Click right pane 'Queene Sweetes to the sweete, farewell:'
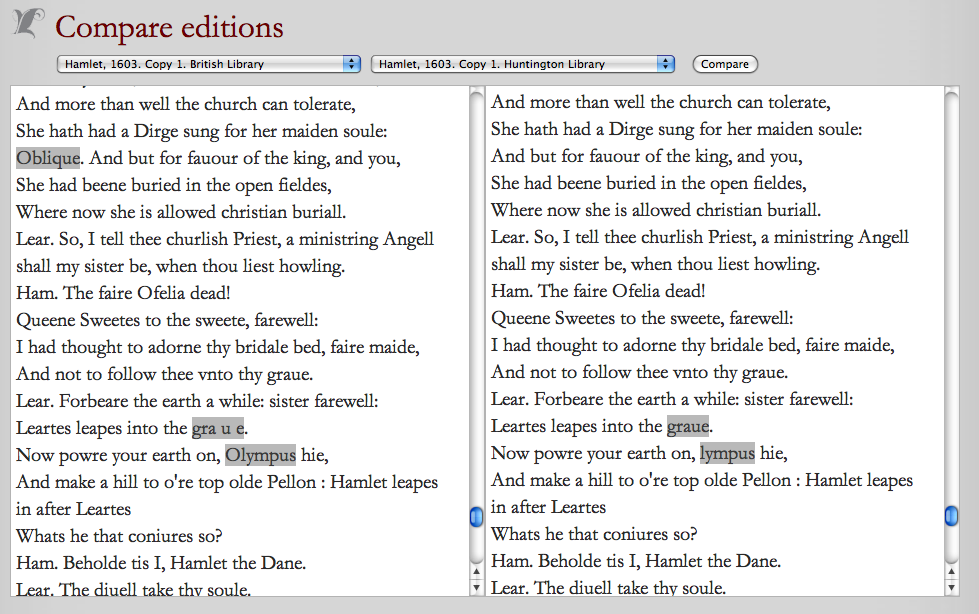The height and width of the screenshot is (614, 979). pyautogui.click(x=642, y=318)
